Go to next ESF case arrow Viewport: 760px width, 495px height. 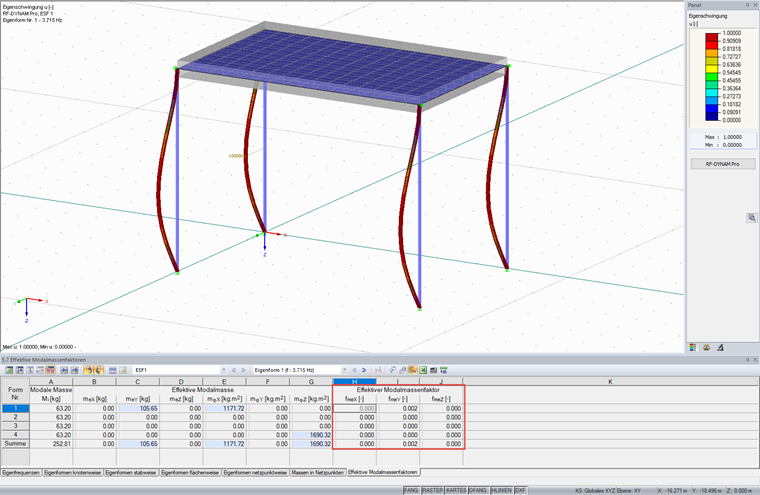point(243,370)
